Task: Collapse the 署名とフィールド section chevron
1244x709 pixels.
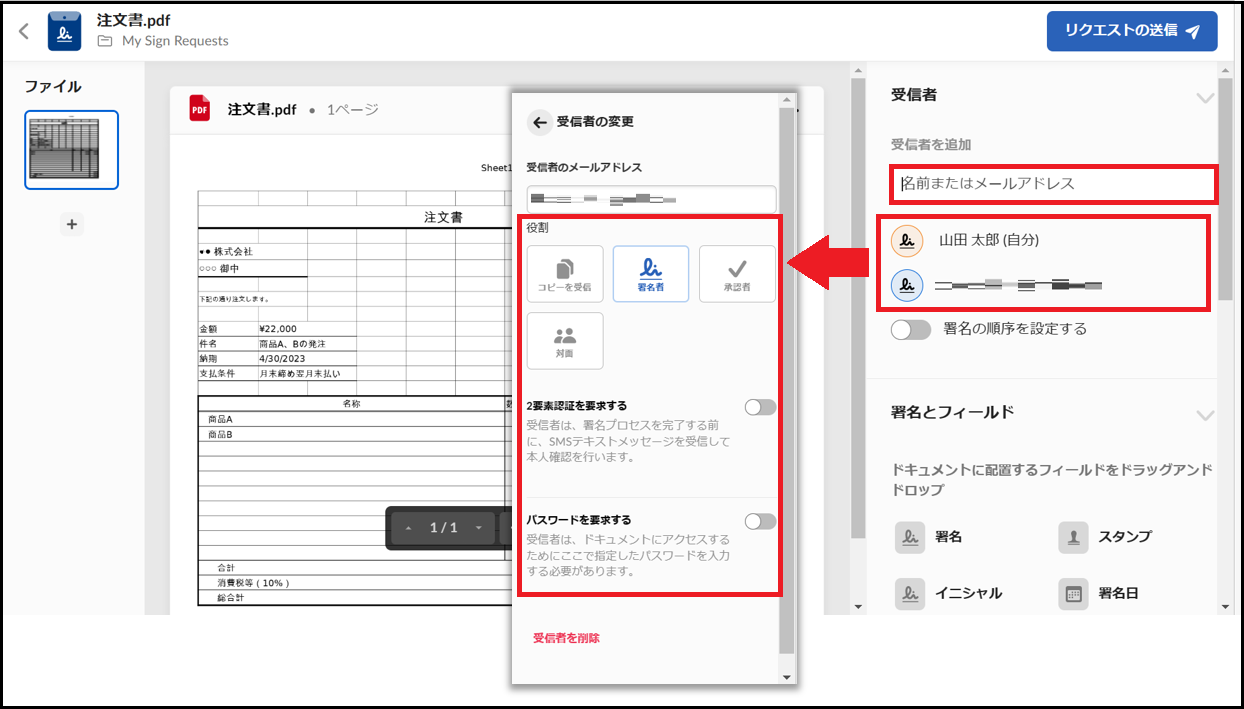Action: [x=1205, y=414]
